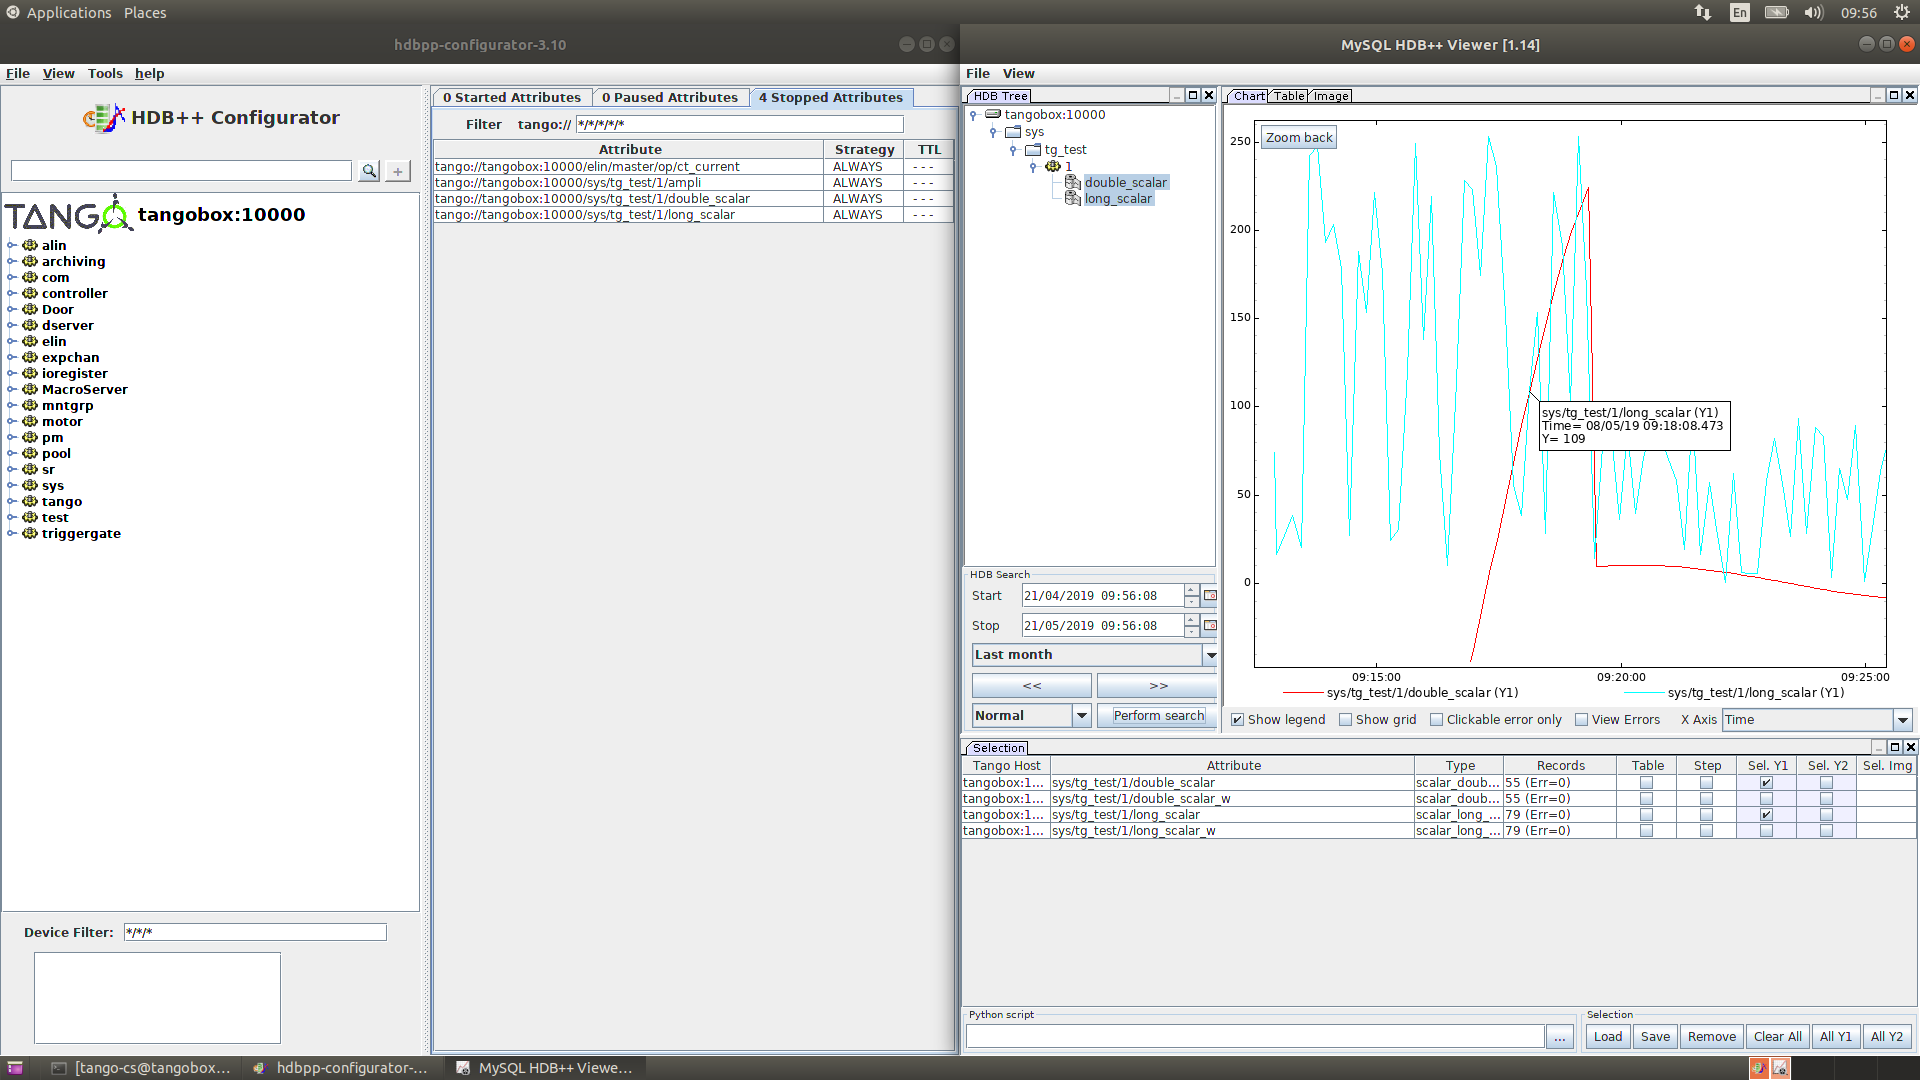The width and height of the screenshot is (1920, 1080).
Task: Open the Last month range dropdown
Action: (1094, 655)
